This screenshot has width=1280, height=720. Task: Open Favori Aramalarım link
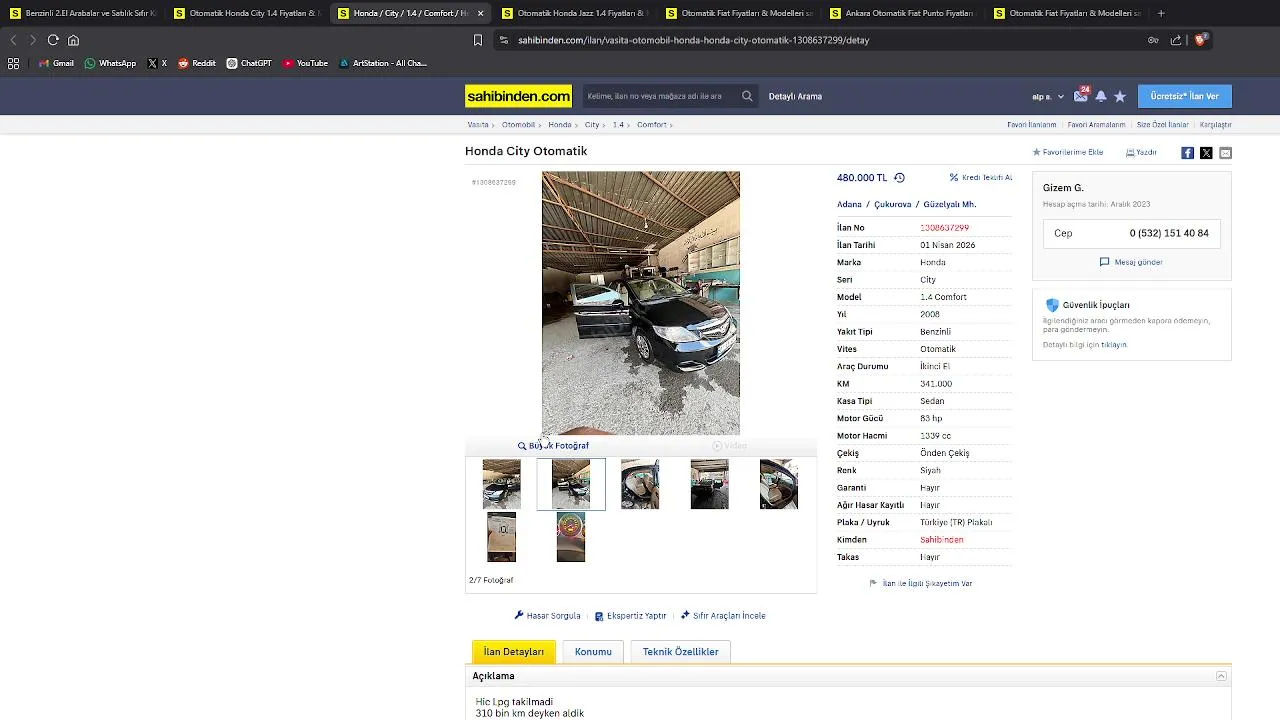pyautogui.click(x=1096, y=125)
